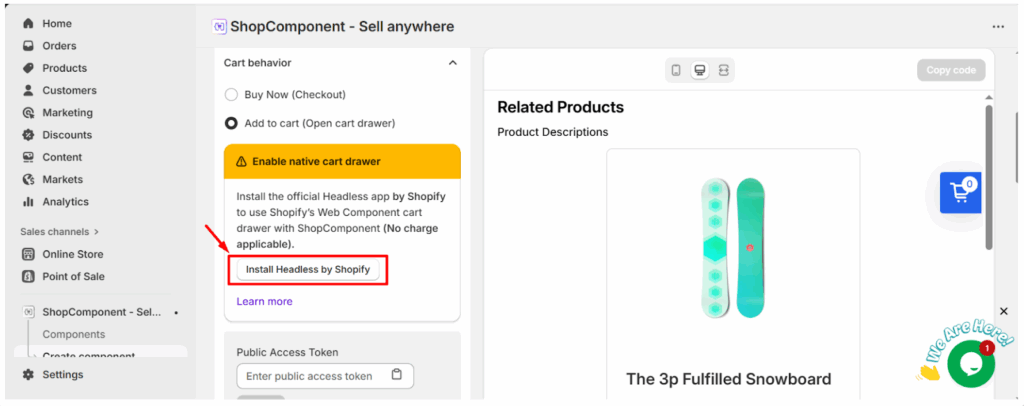Click the preview panel vertical scrollbar
Image resolution: width=1024 pixels, height=406 pixels.
[988, 180]
